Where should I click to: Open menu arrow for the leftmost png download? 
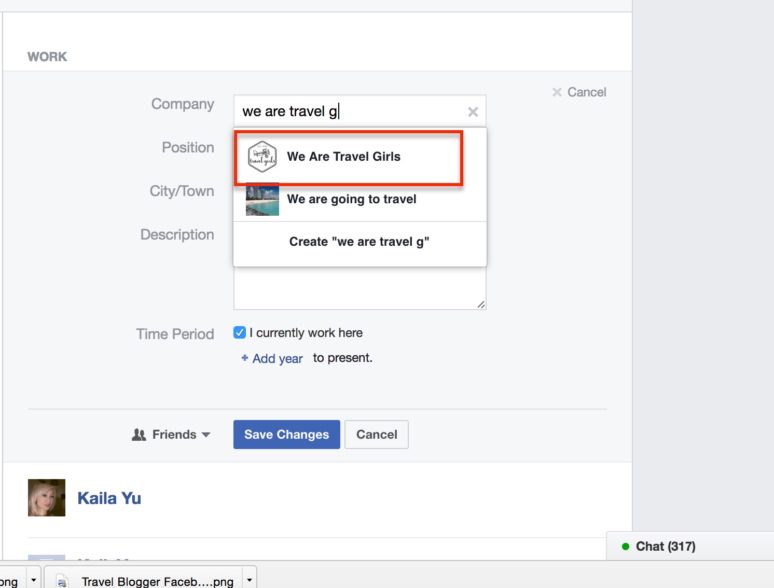pos(33,580)
